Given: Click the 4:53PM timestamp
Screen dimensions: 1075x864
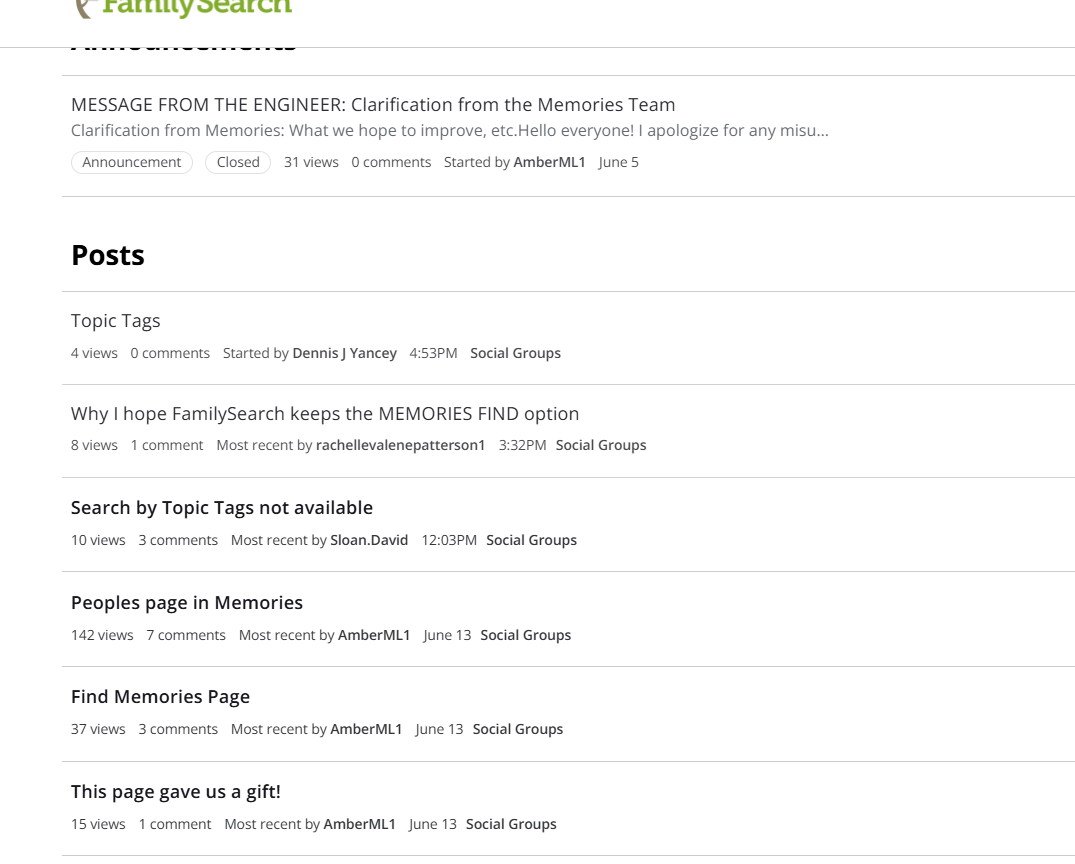Looking at the screenshot, I should (x=433, y=353).
